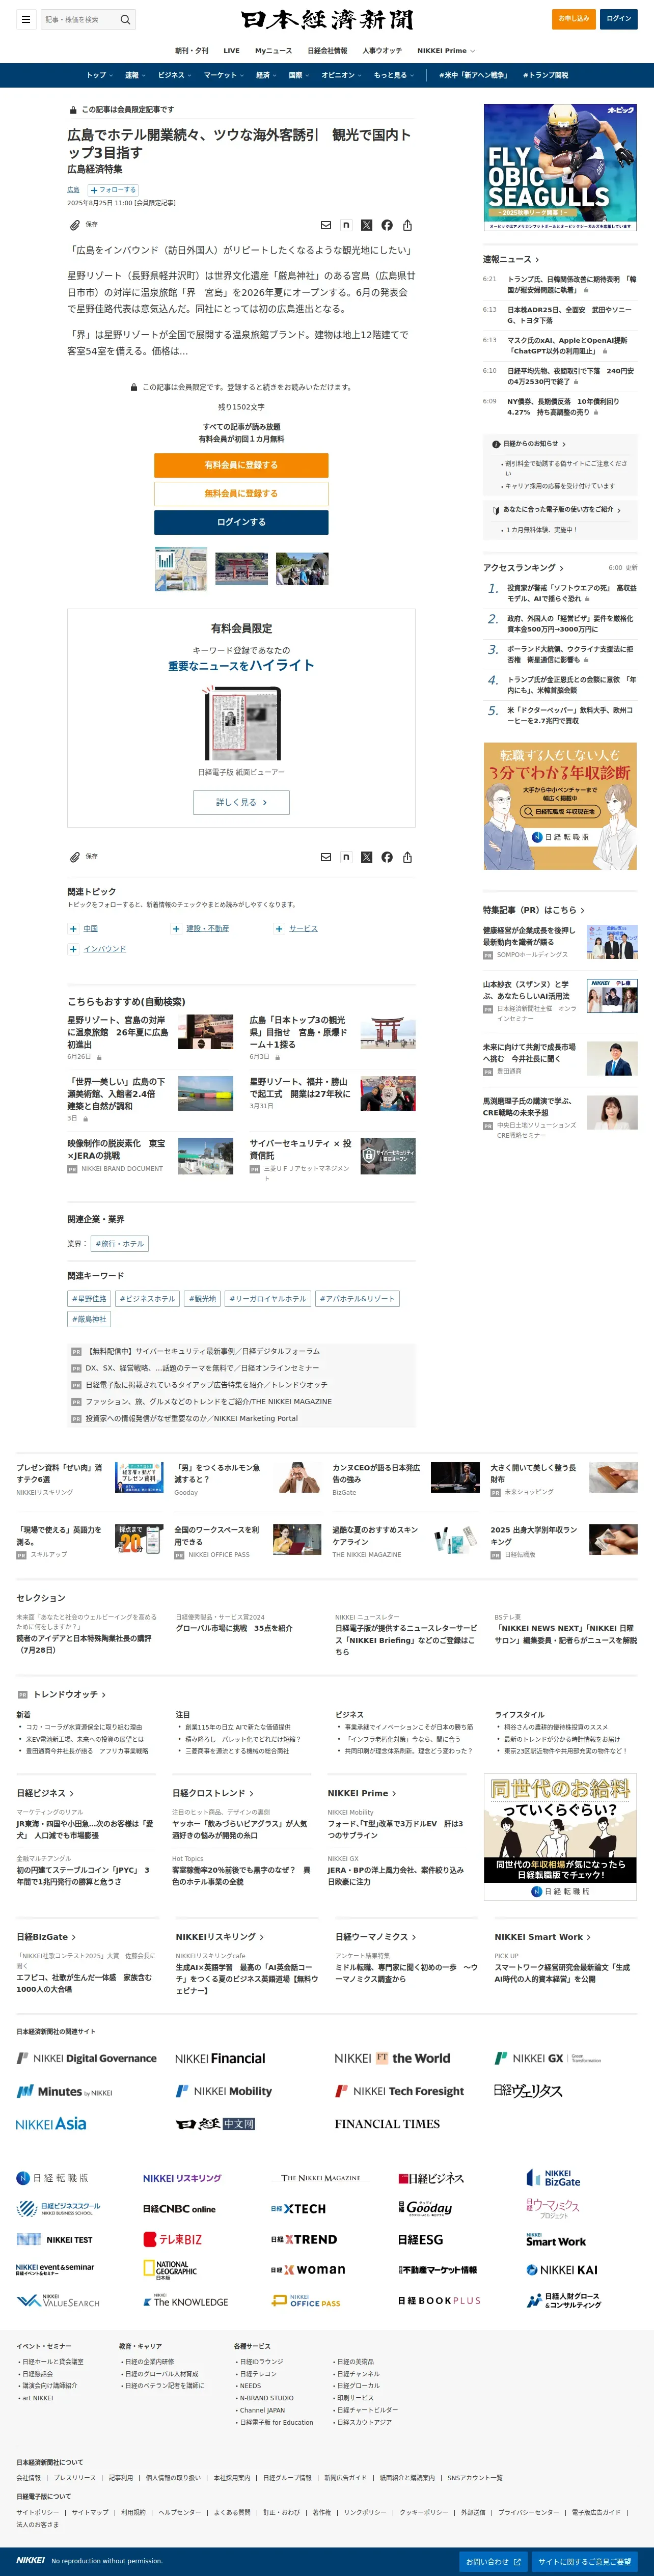Share to note via icon under headline

click(x=346, y=225)
